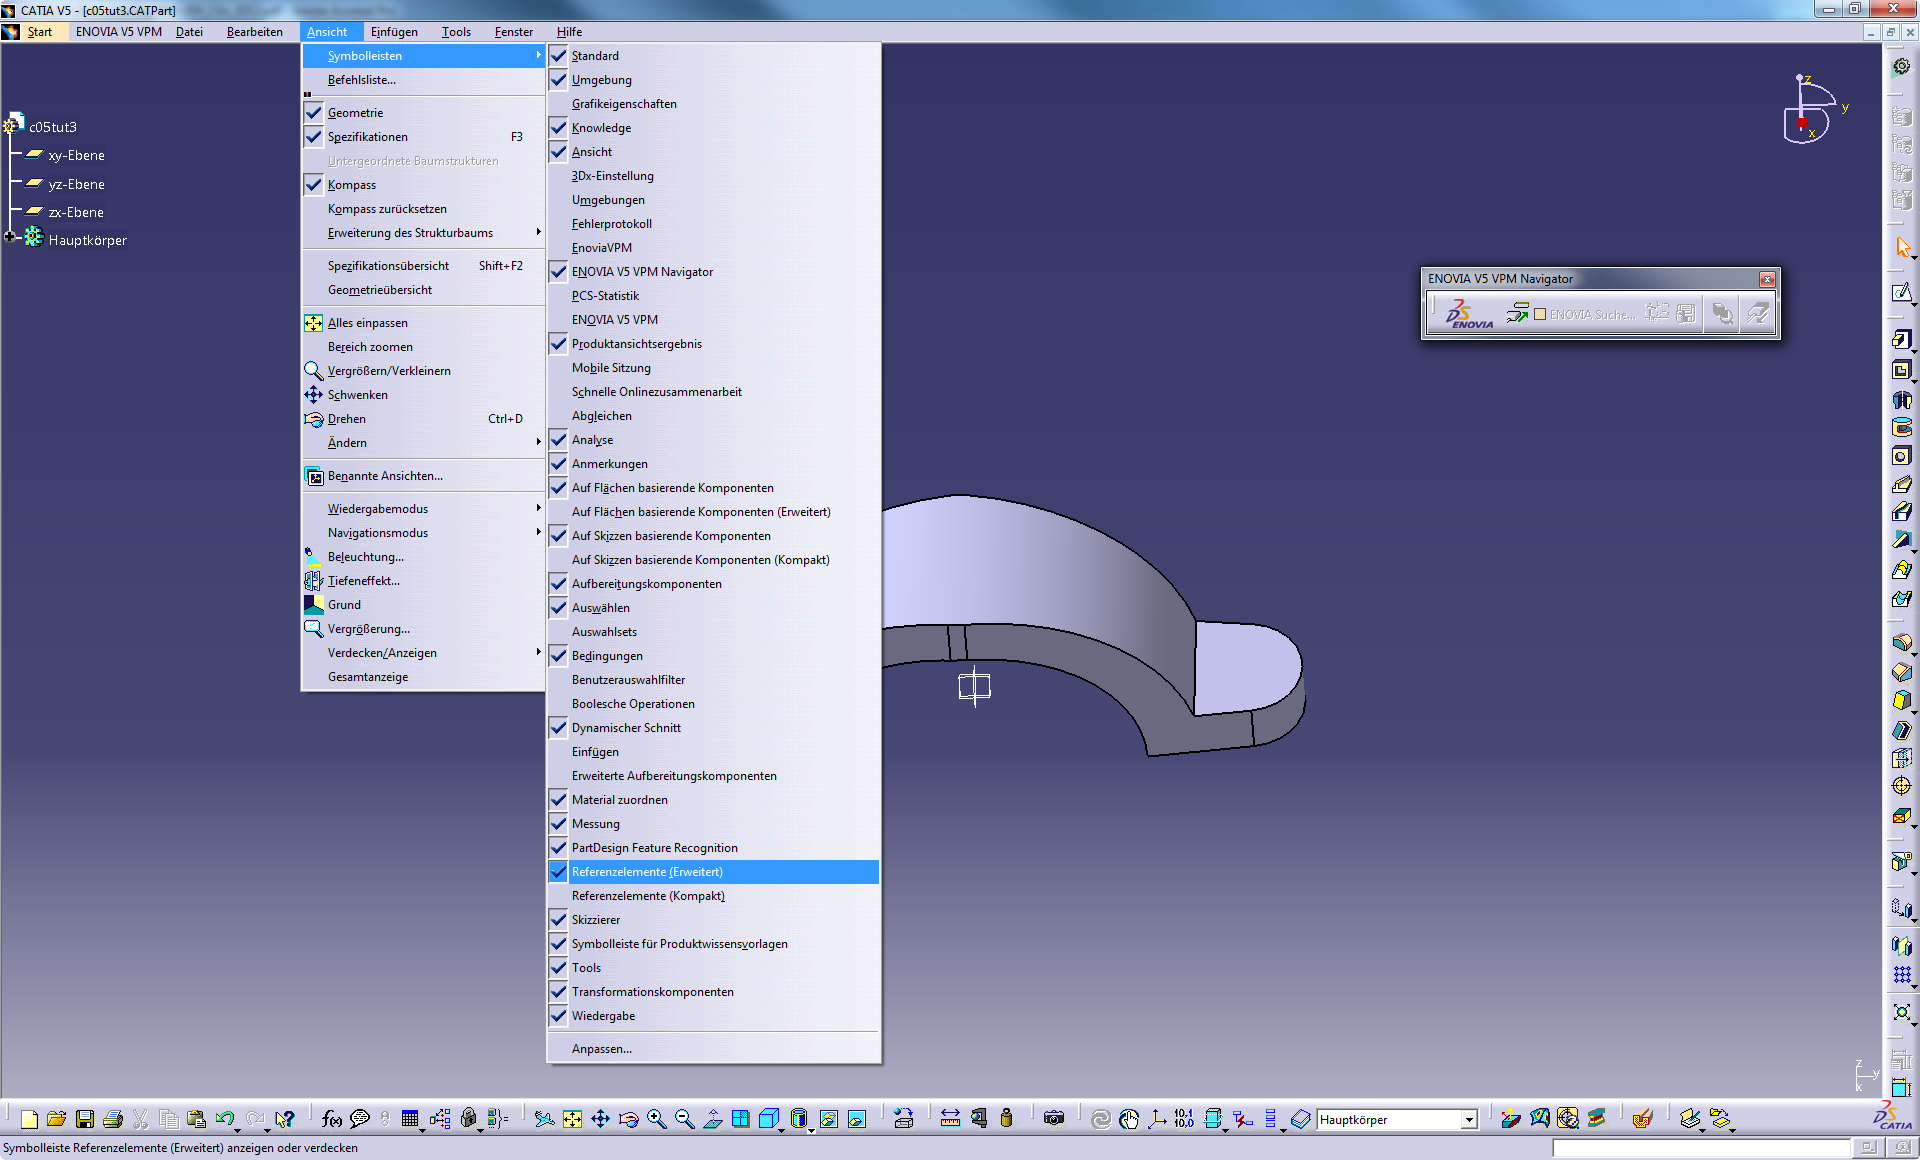Viewport: 1920px width, 1160px height.
Task: Expand the Wiedergabemodus submenu
Action: pyautogui.click(x=423, y=509)
